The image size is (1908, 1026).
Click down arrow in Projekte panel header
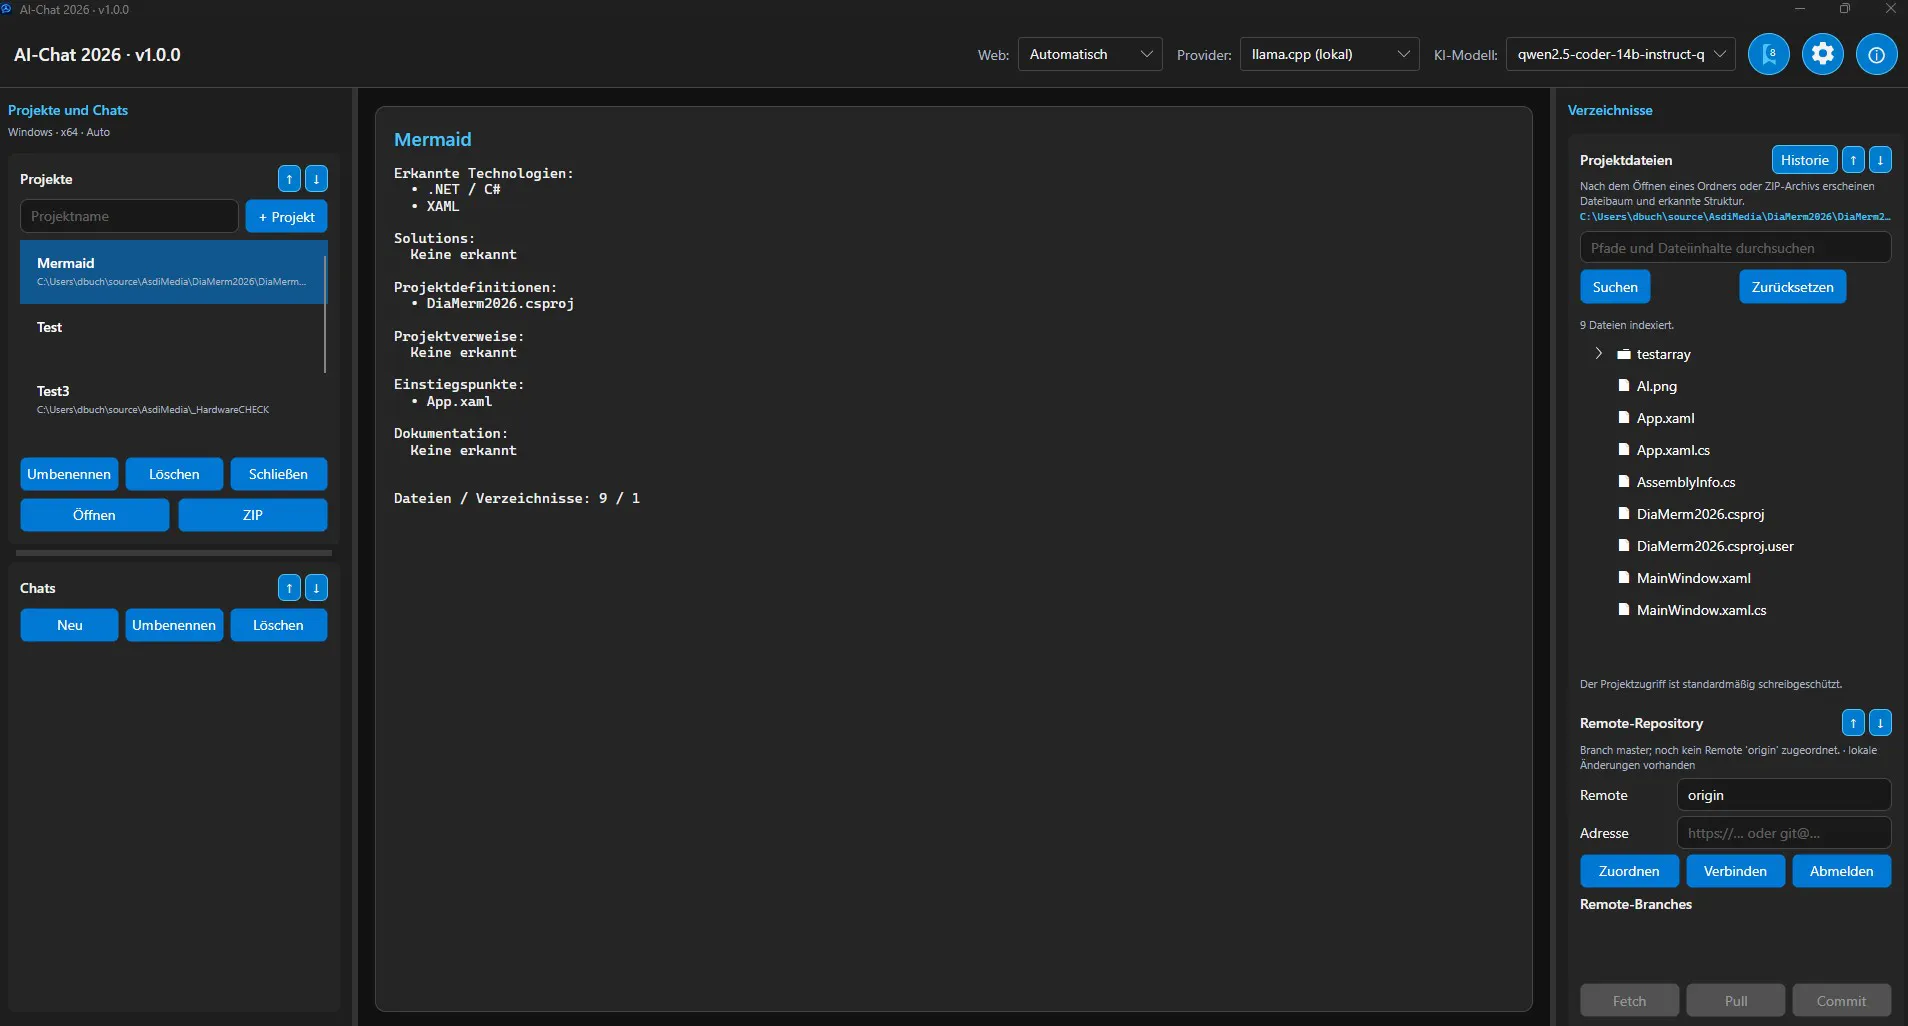point(316,179)
